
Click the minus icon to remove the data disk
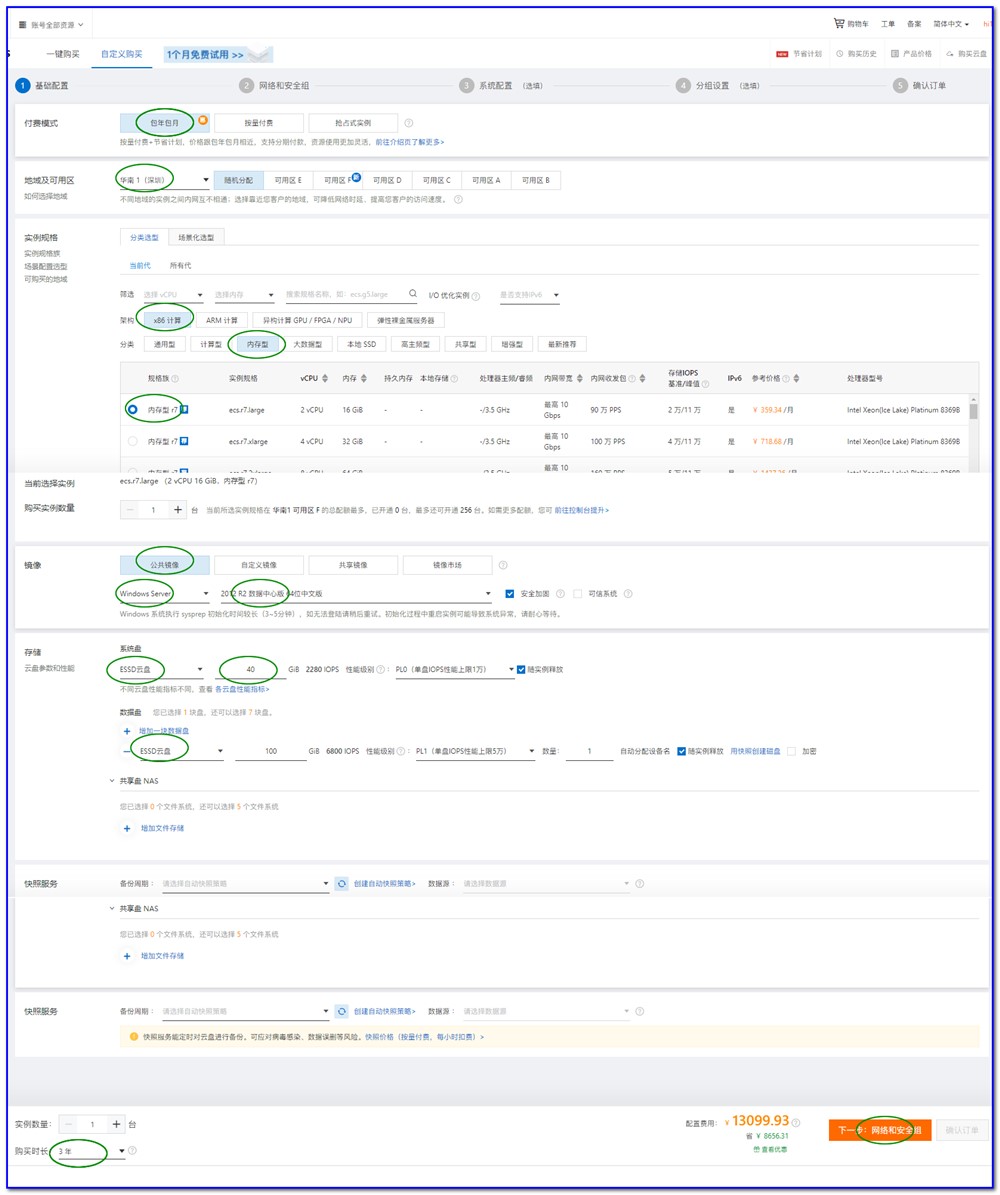(x=127, y=751)
